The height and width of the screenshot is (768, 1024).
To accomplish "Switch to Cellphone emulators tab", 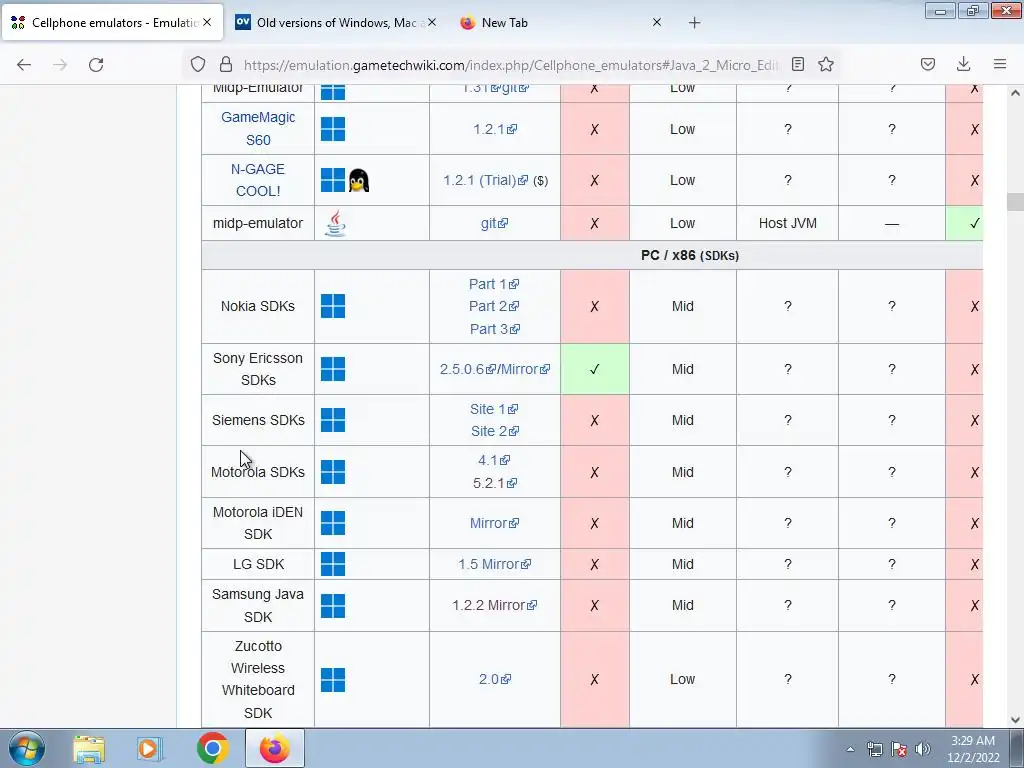I will (x=112, y=22).
